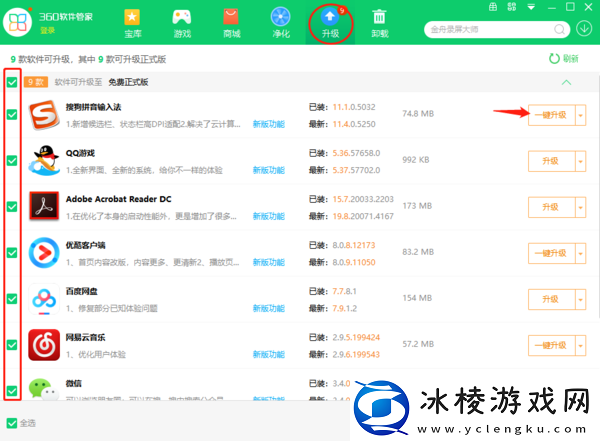Click 升级 for Adobe Acrobat Reader DC

coord(551,207)
